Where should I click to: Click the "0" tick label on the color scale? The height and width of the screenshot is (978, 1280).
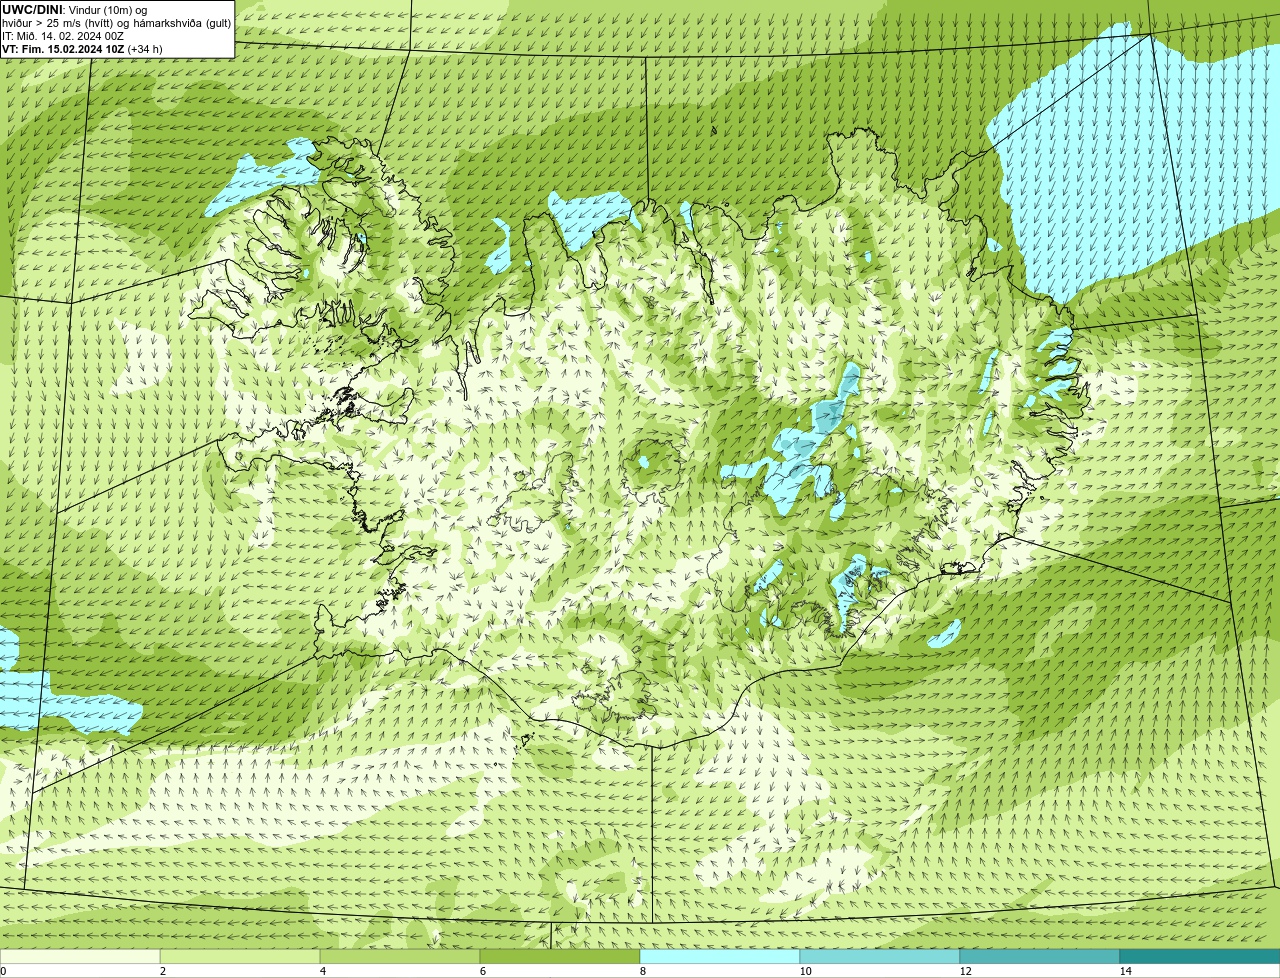[3, 971]
